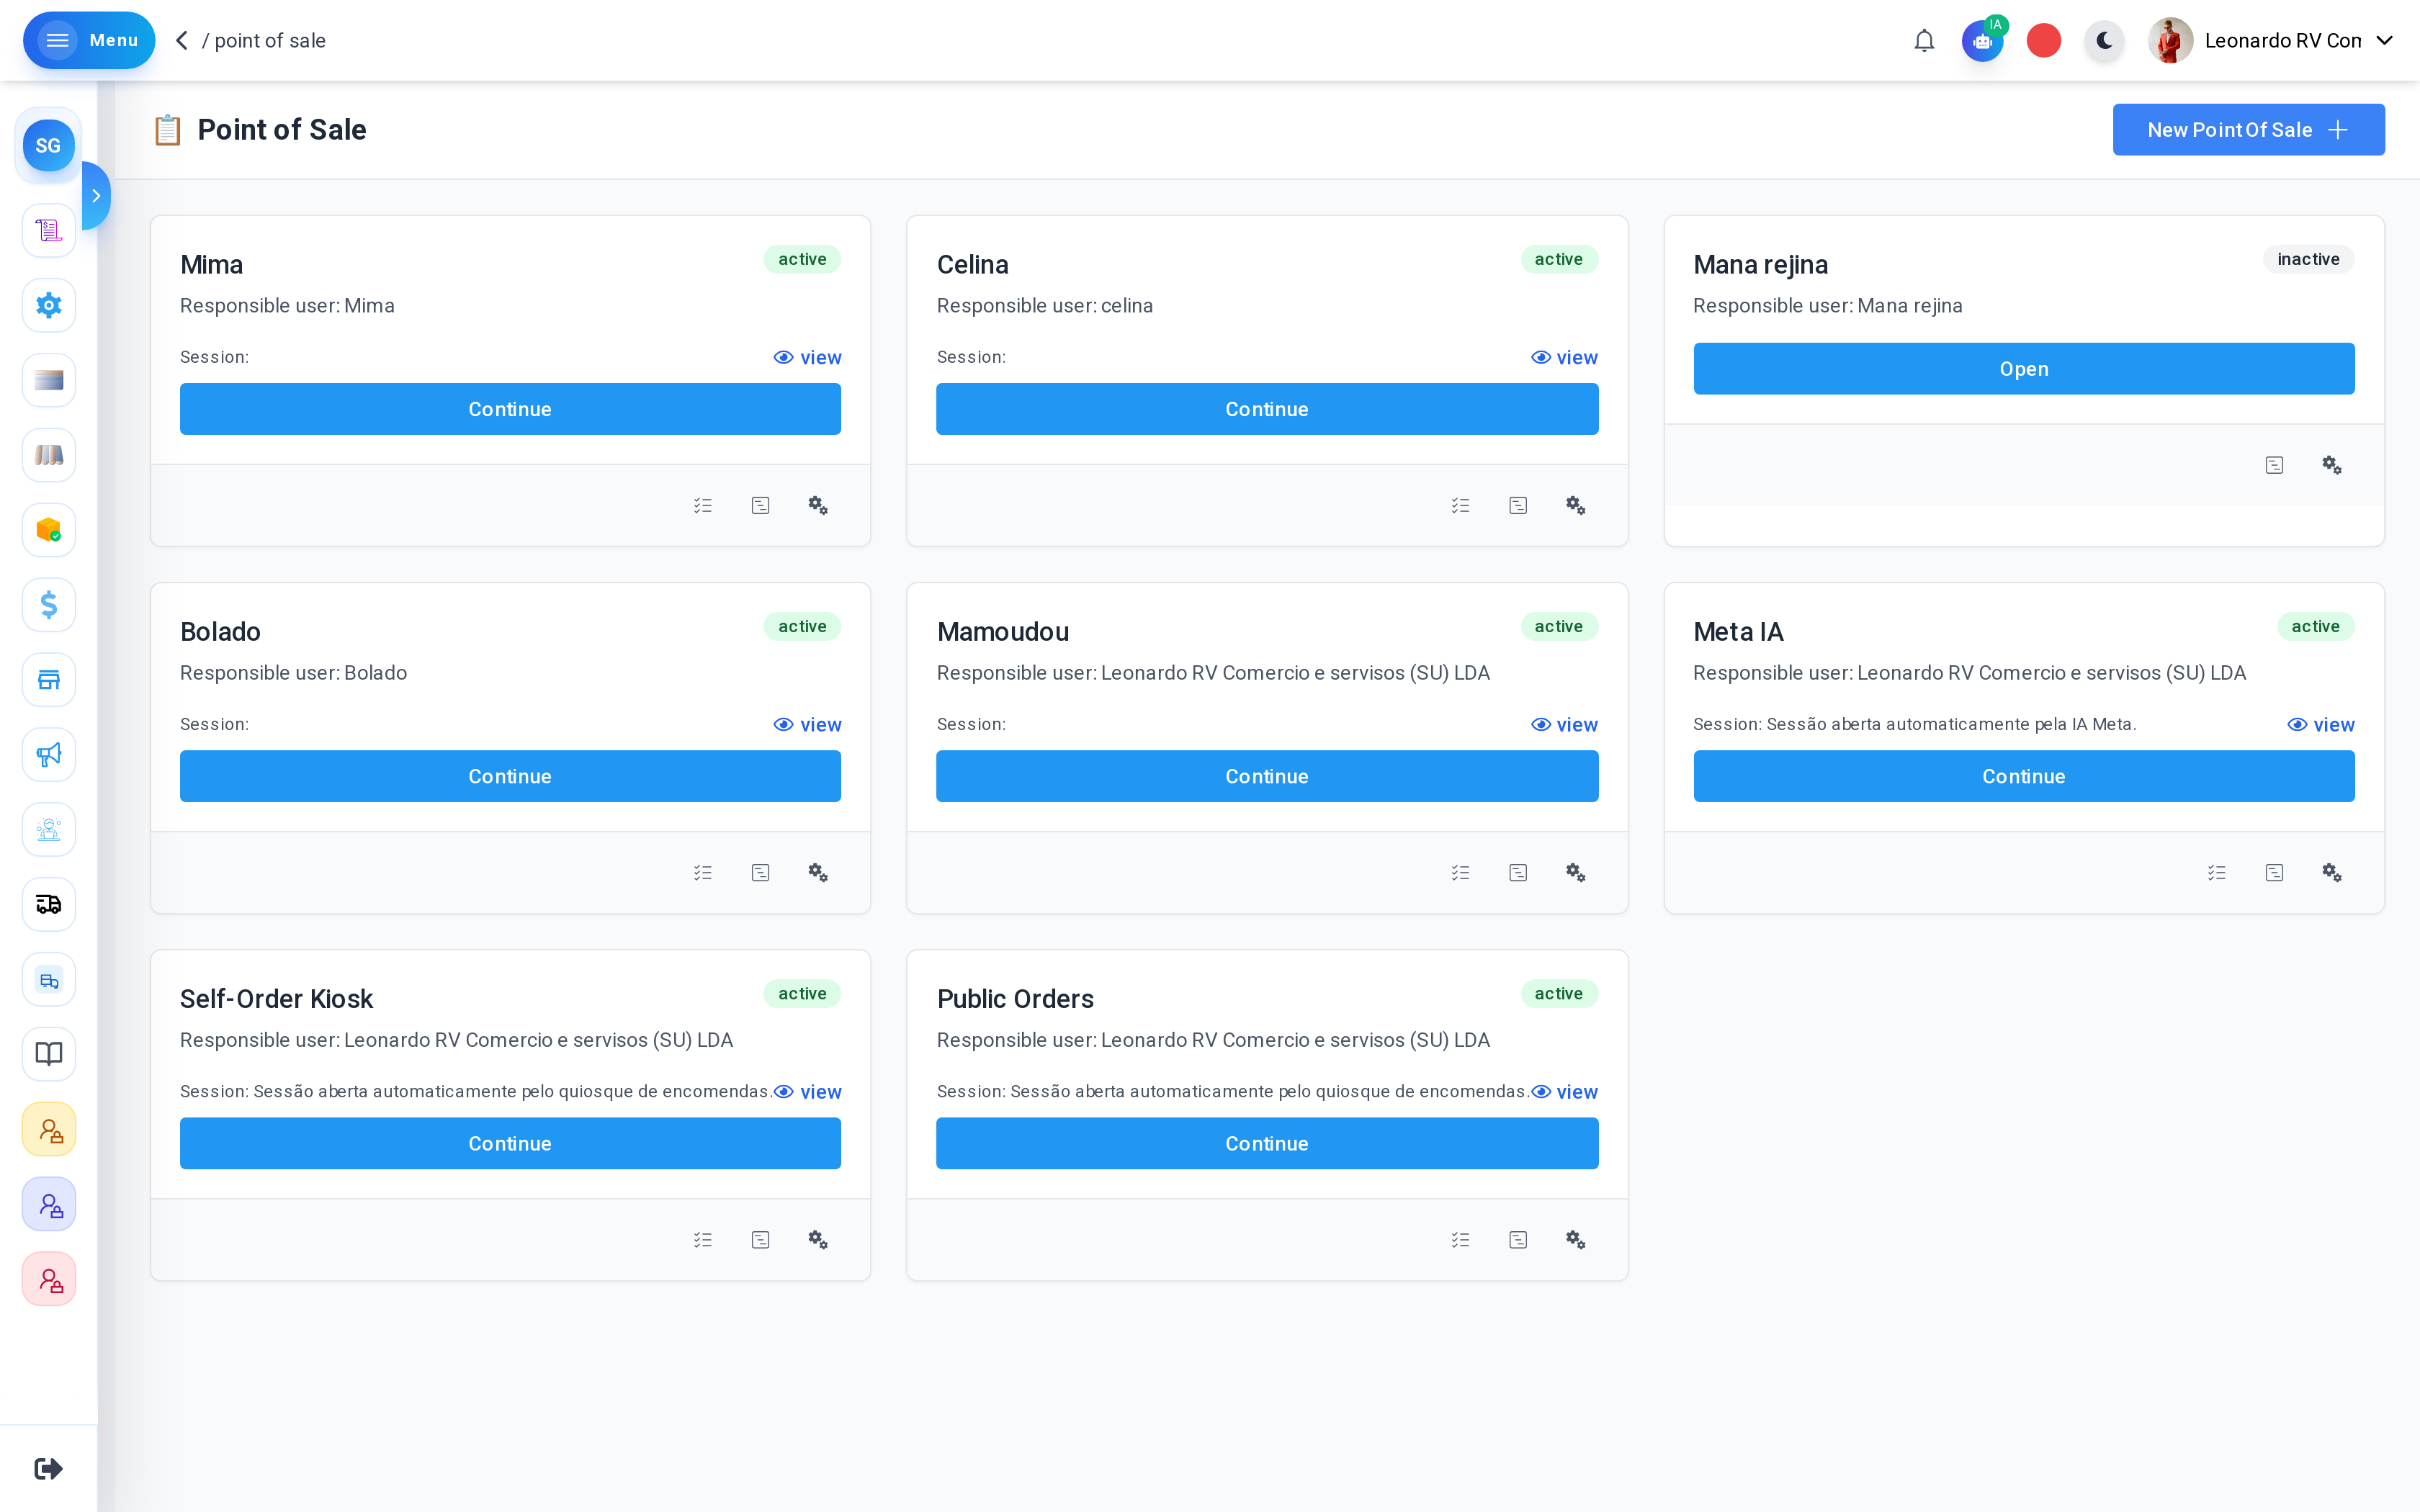Image resolution: width=2420 pixels, height=1512 pixels.
Task: Open the dollar sign finance icon
Action: point(49,605)
